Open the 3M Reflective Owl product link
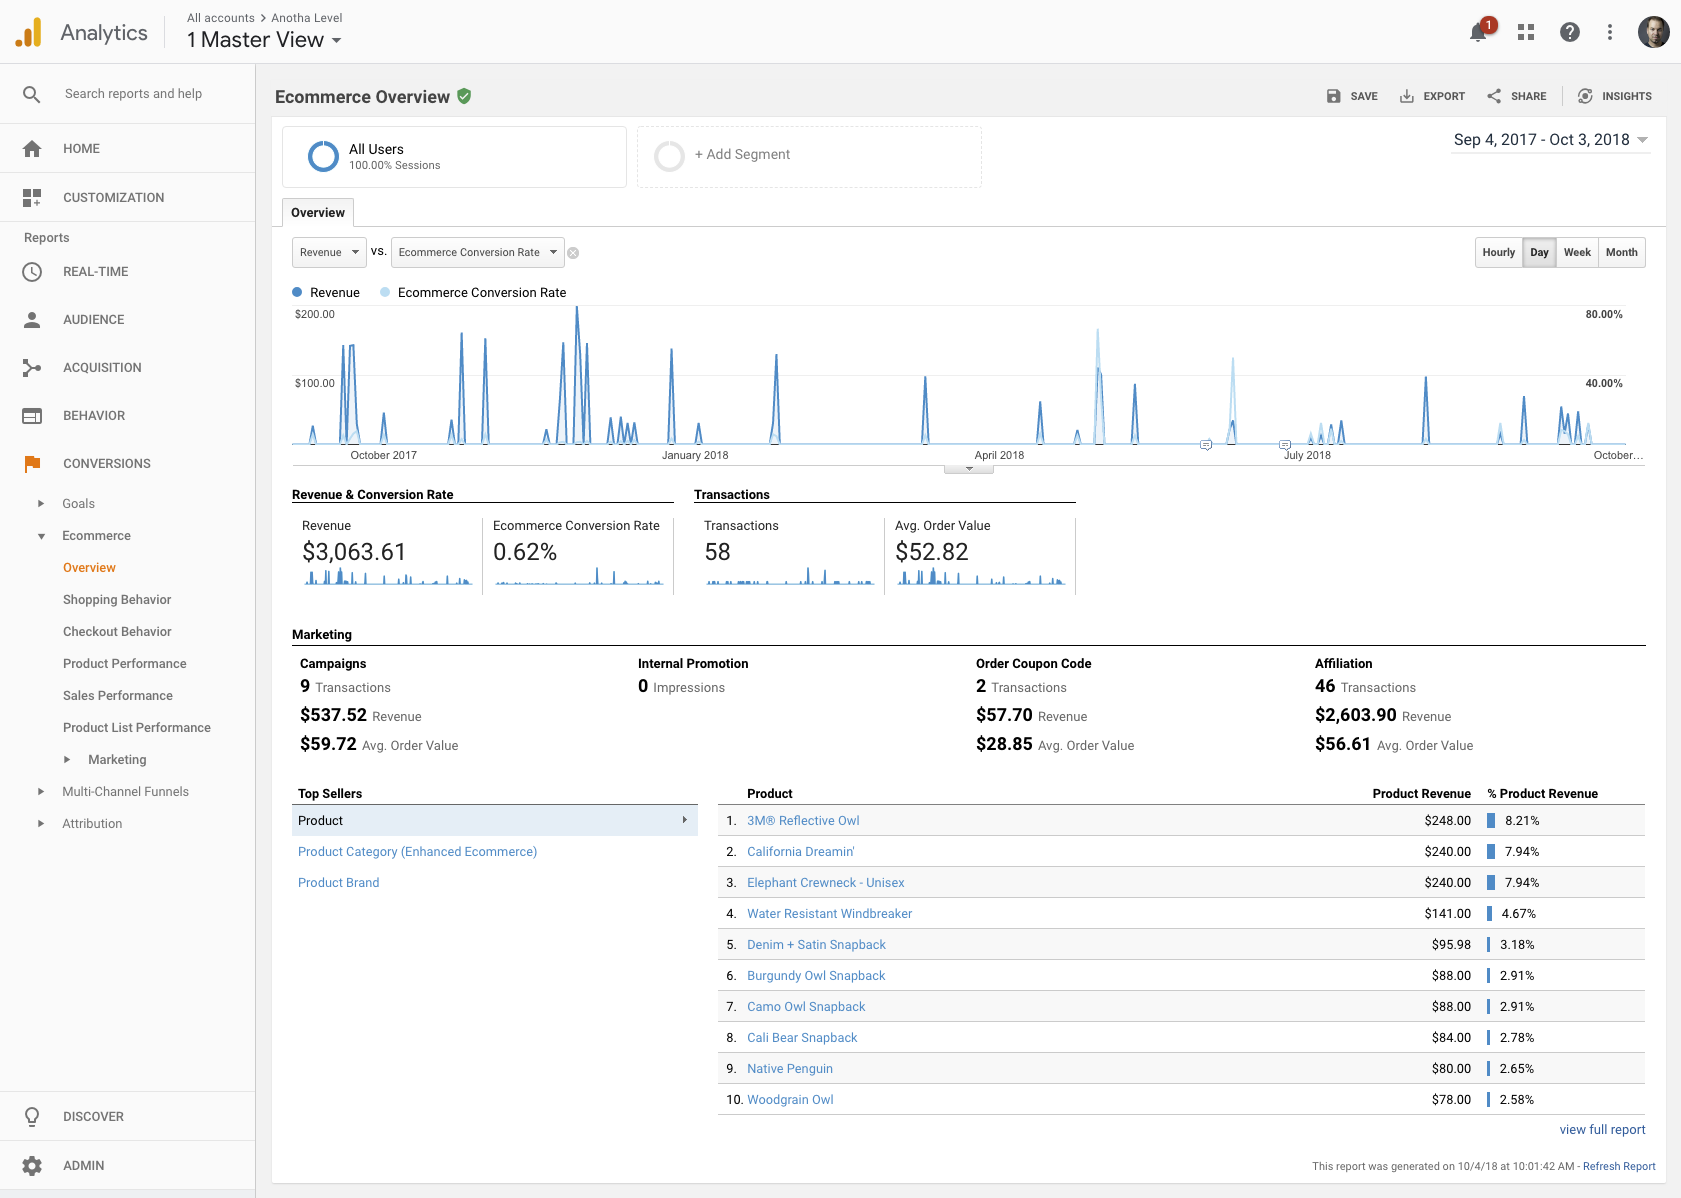Viewport: 1681px width, 1198px height. (803, 821)
